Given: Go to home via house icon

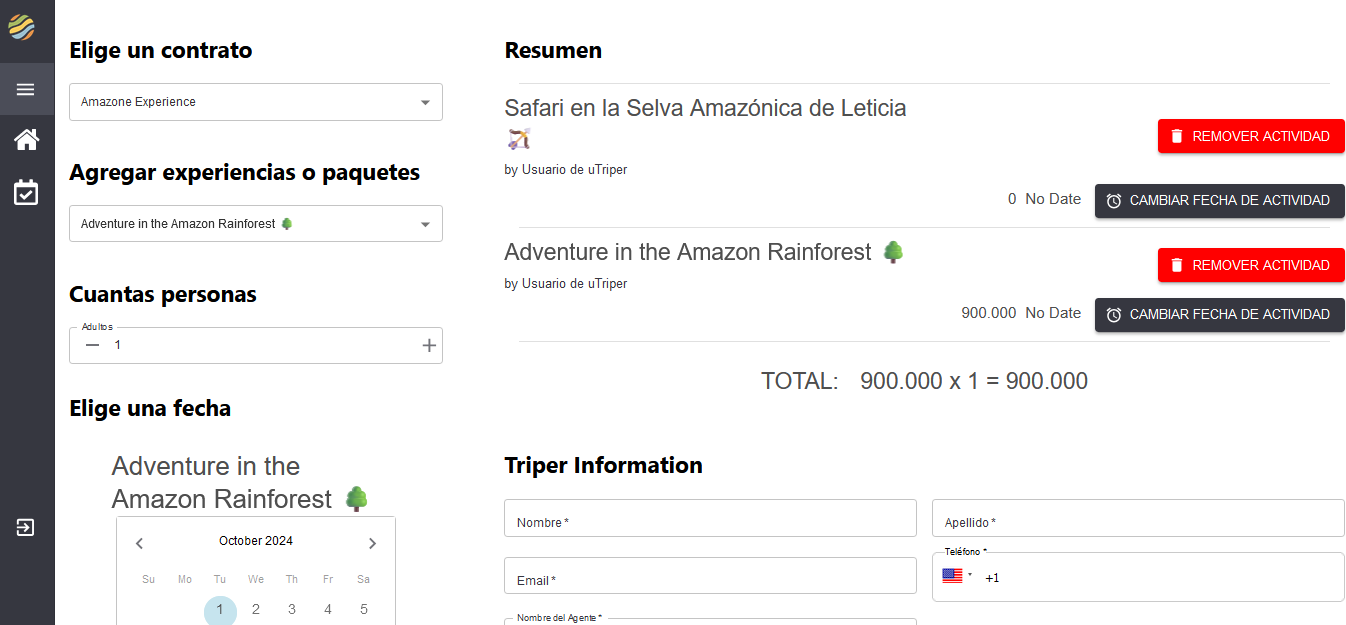Looking at the screenshot, I should click(x=26, y=140).
